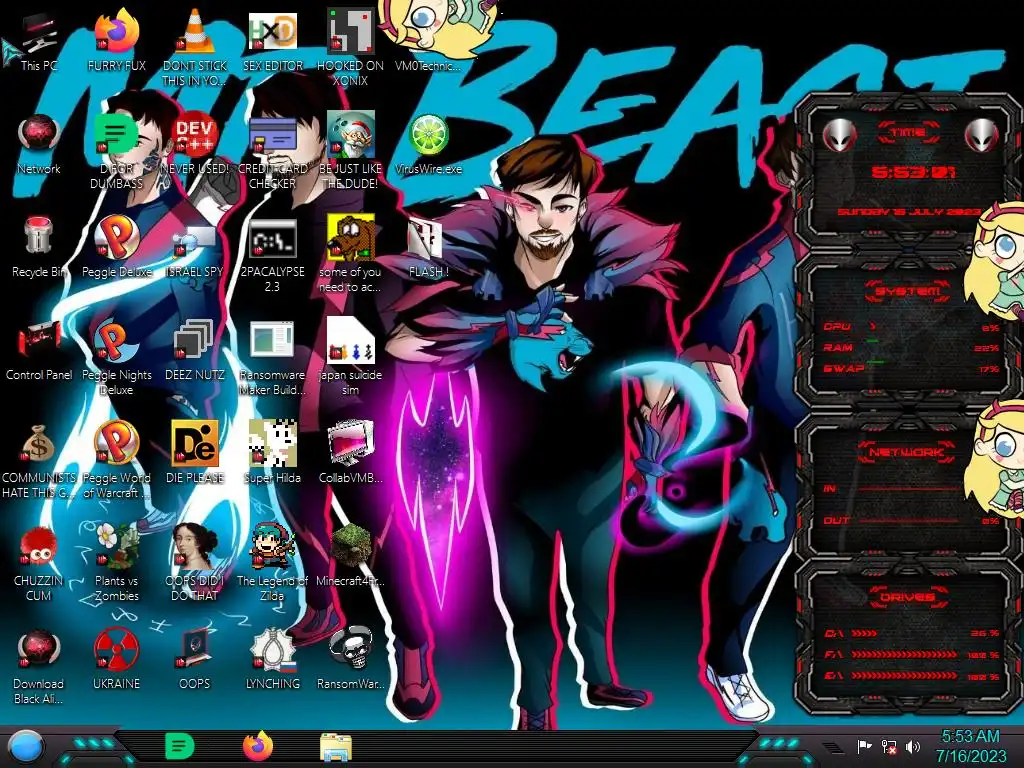
Task: Click the RAM usage row in widget
Action: (x=911, y=347)
